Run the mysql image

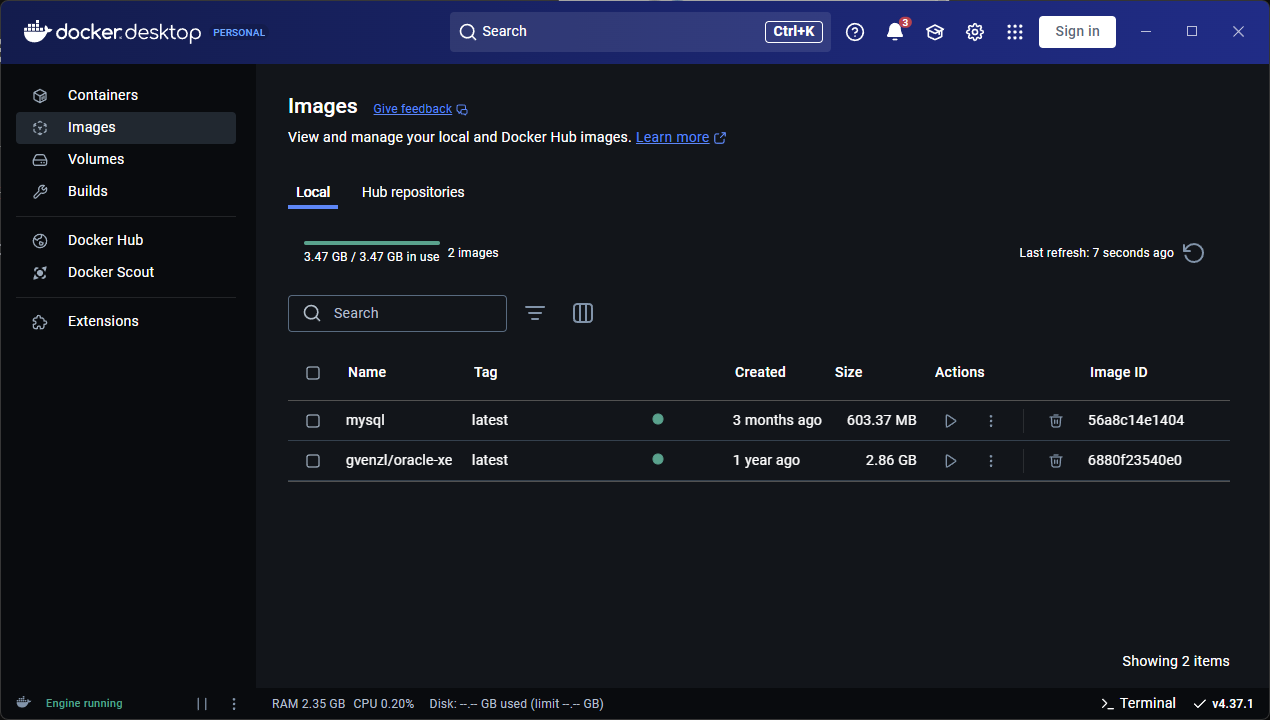(x=950, y=420)
